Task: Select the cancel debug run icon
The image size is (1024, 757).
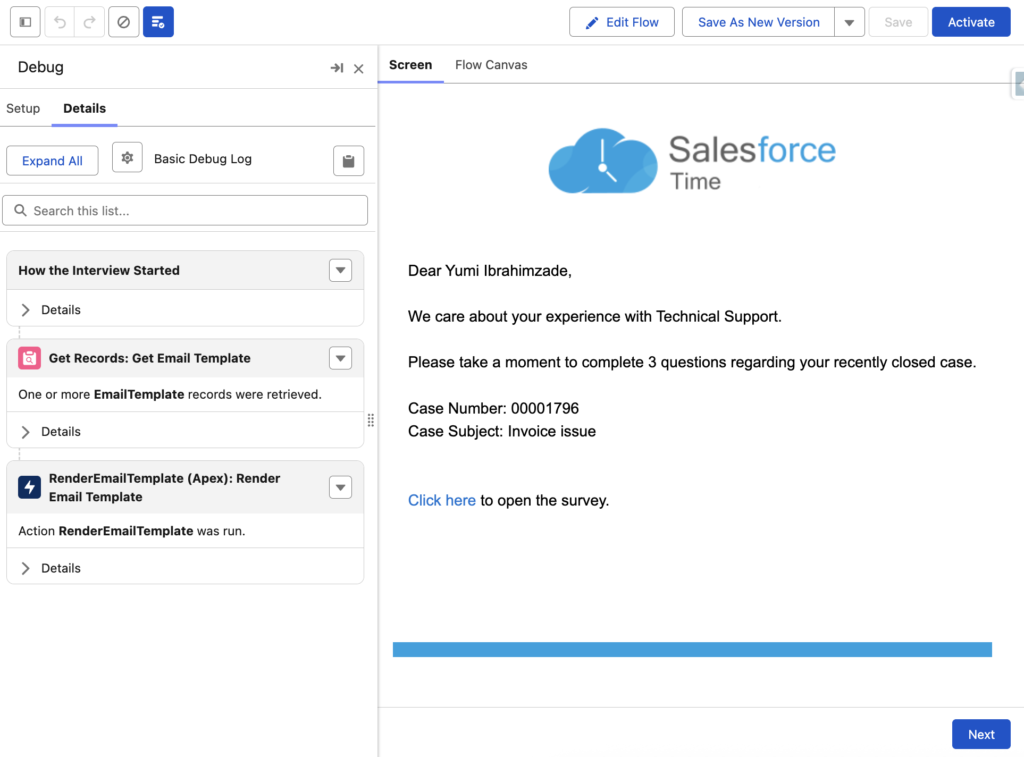Action: [122, 21]
